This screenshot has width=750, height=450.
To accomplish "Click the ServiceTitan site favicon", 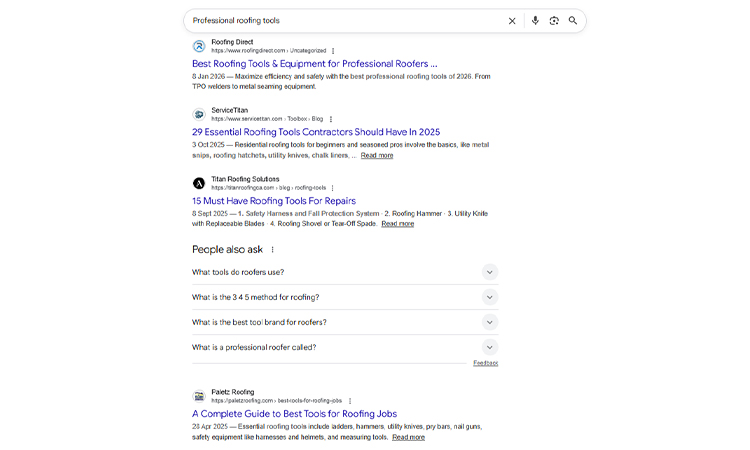I will pyautogui.click(x=199, y=114).
